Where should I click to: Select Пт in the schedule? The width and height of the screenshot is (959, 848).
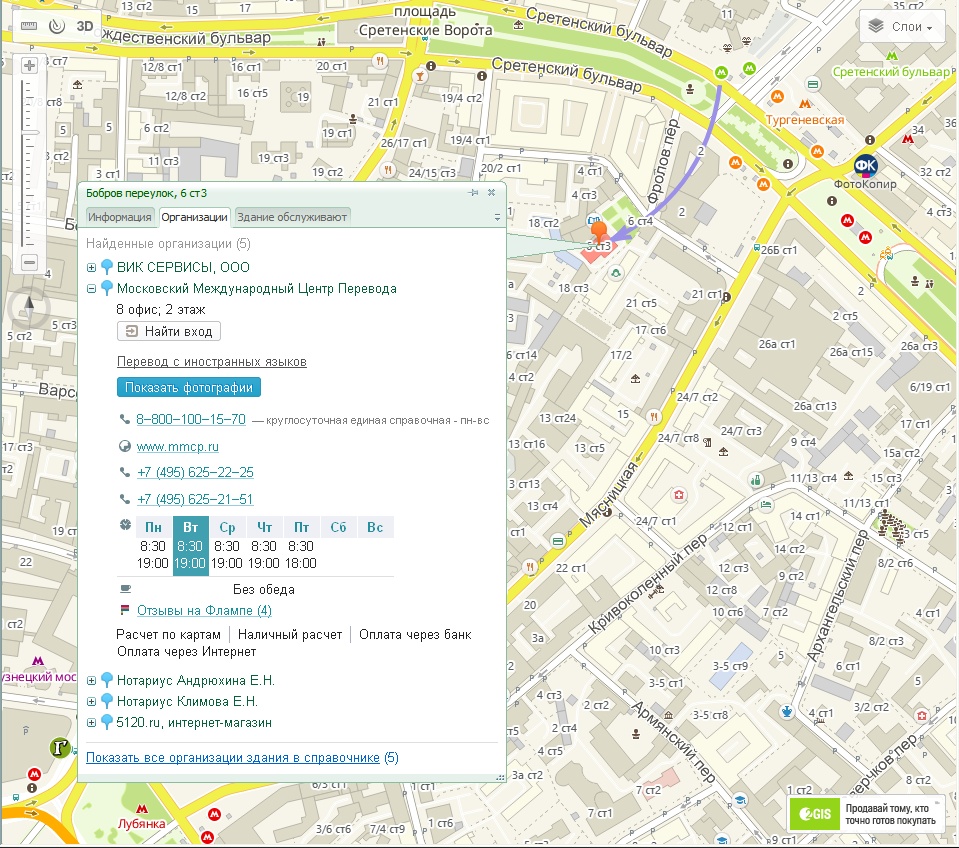point(301,527)
